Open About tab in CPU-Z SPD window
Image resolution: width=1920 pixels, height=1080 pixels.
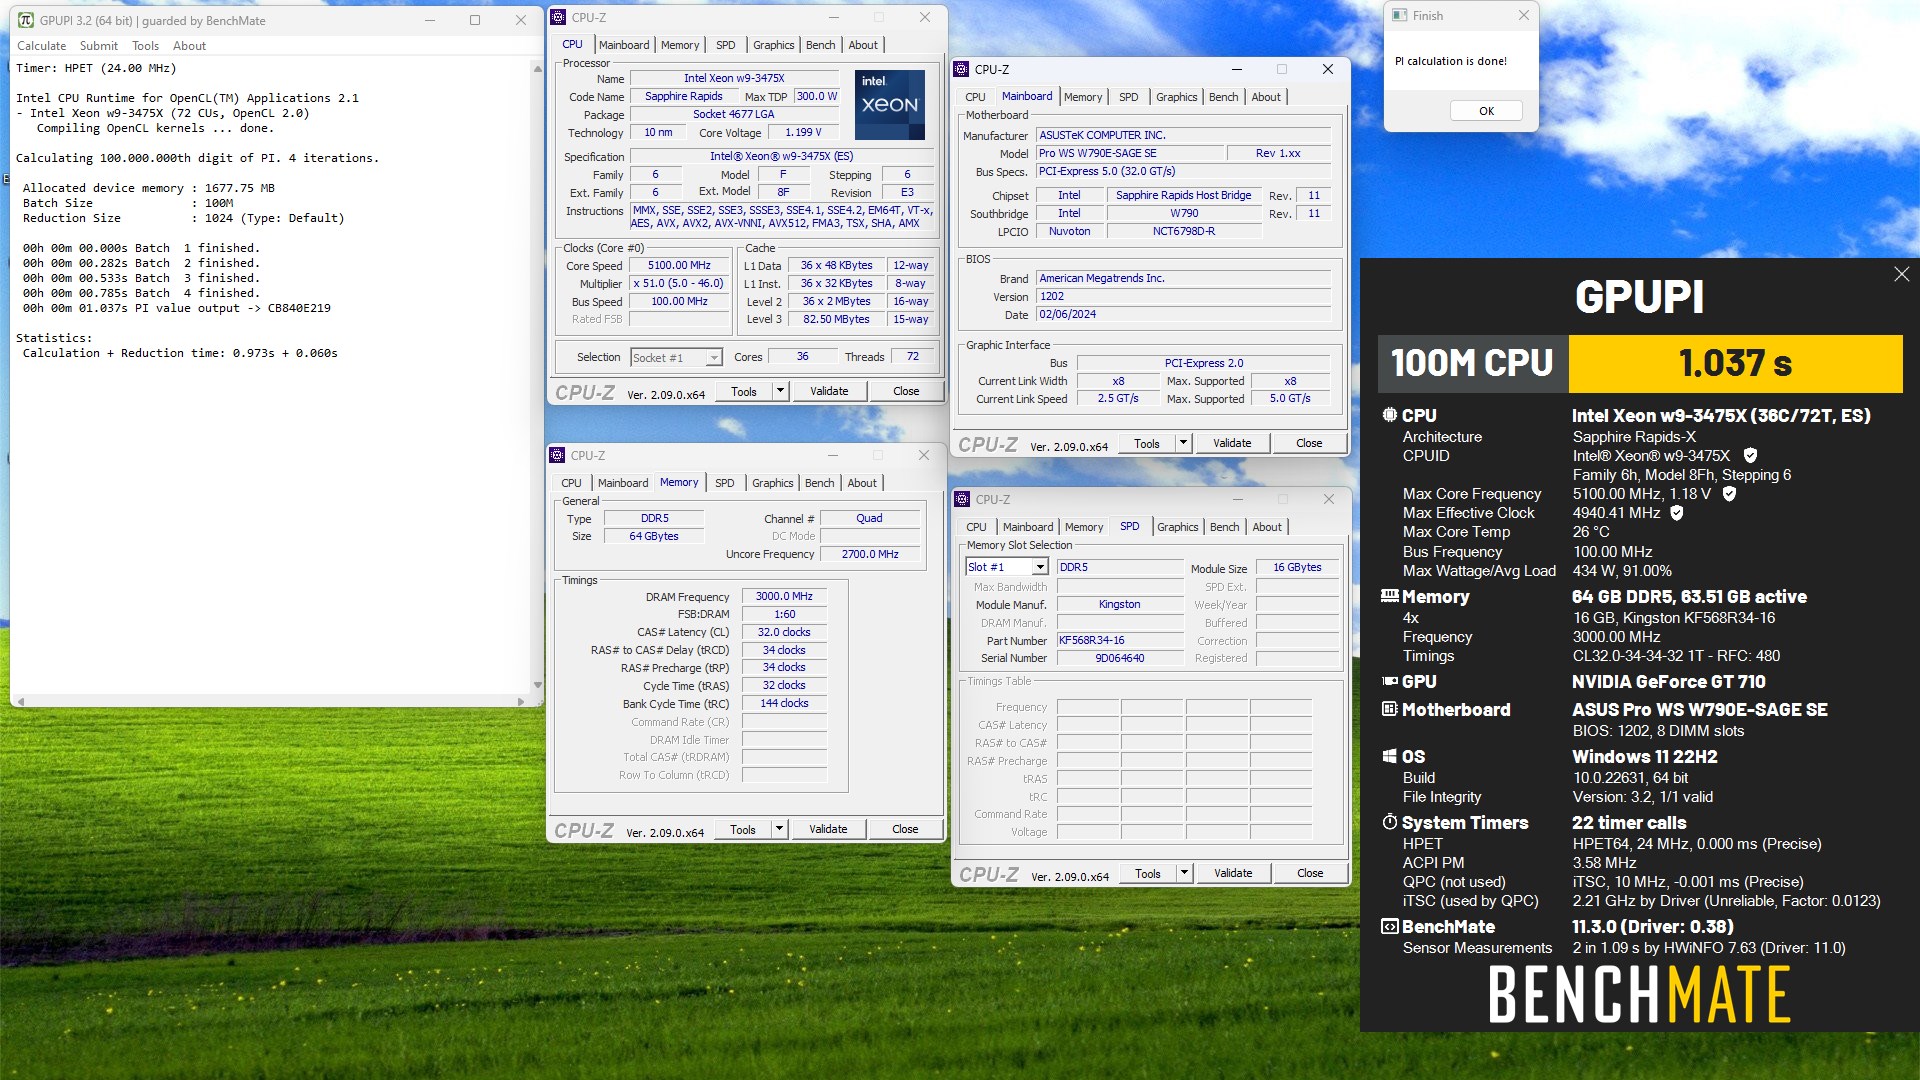click(1267, 527)
